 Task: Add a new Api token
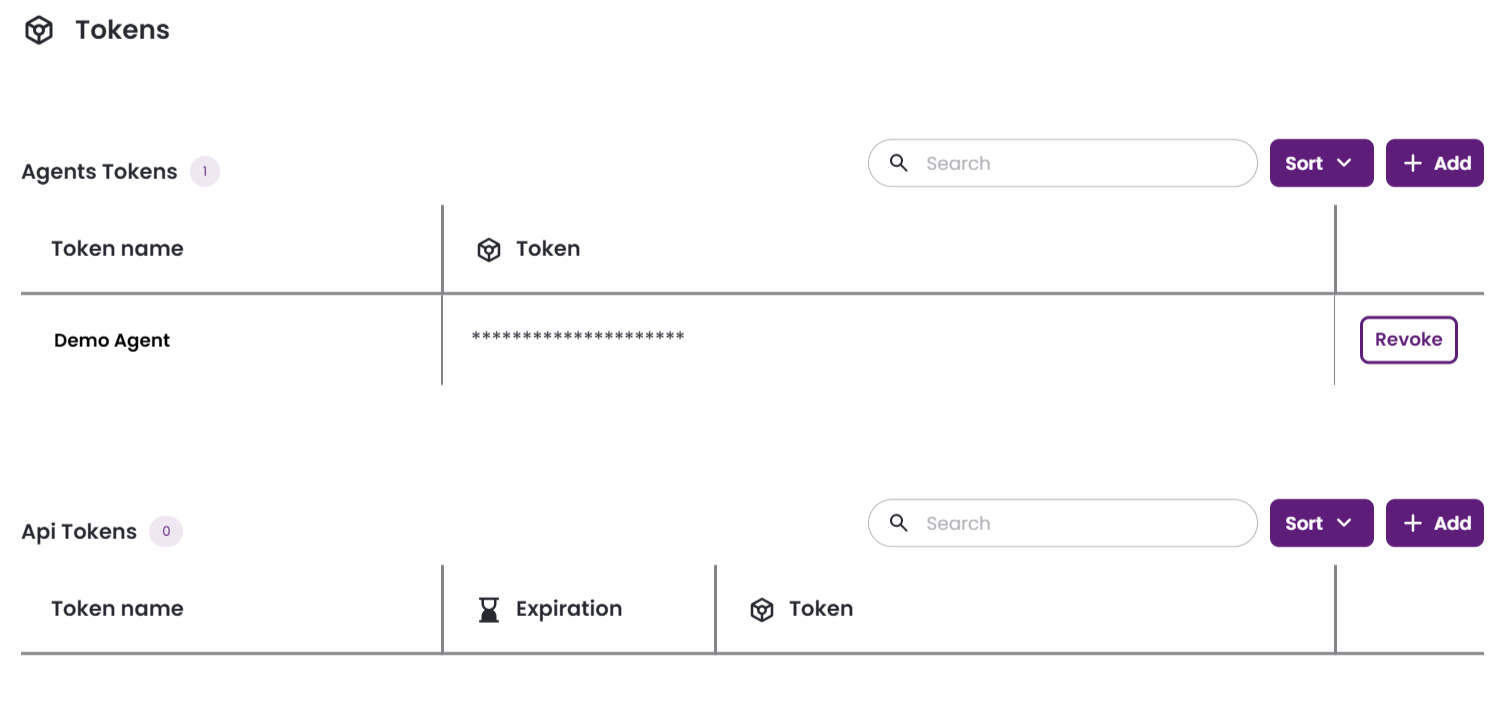click(x=1435, y=523)
